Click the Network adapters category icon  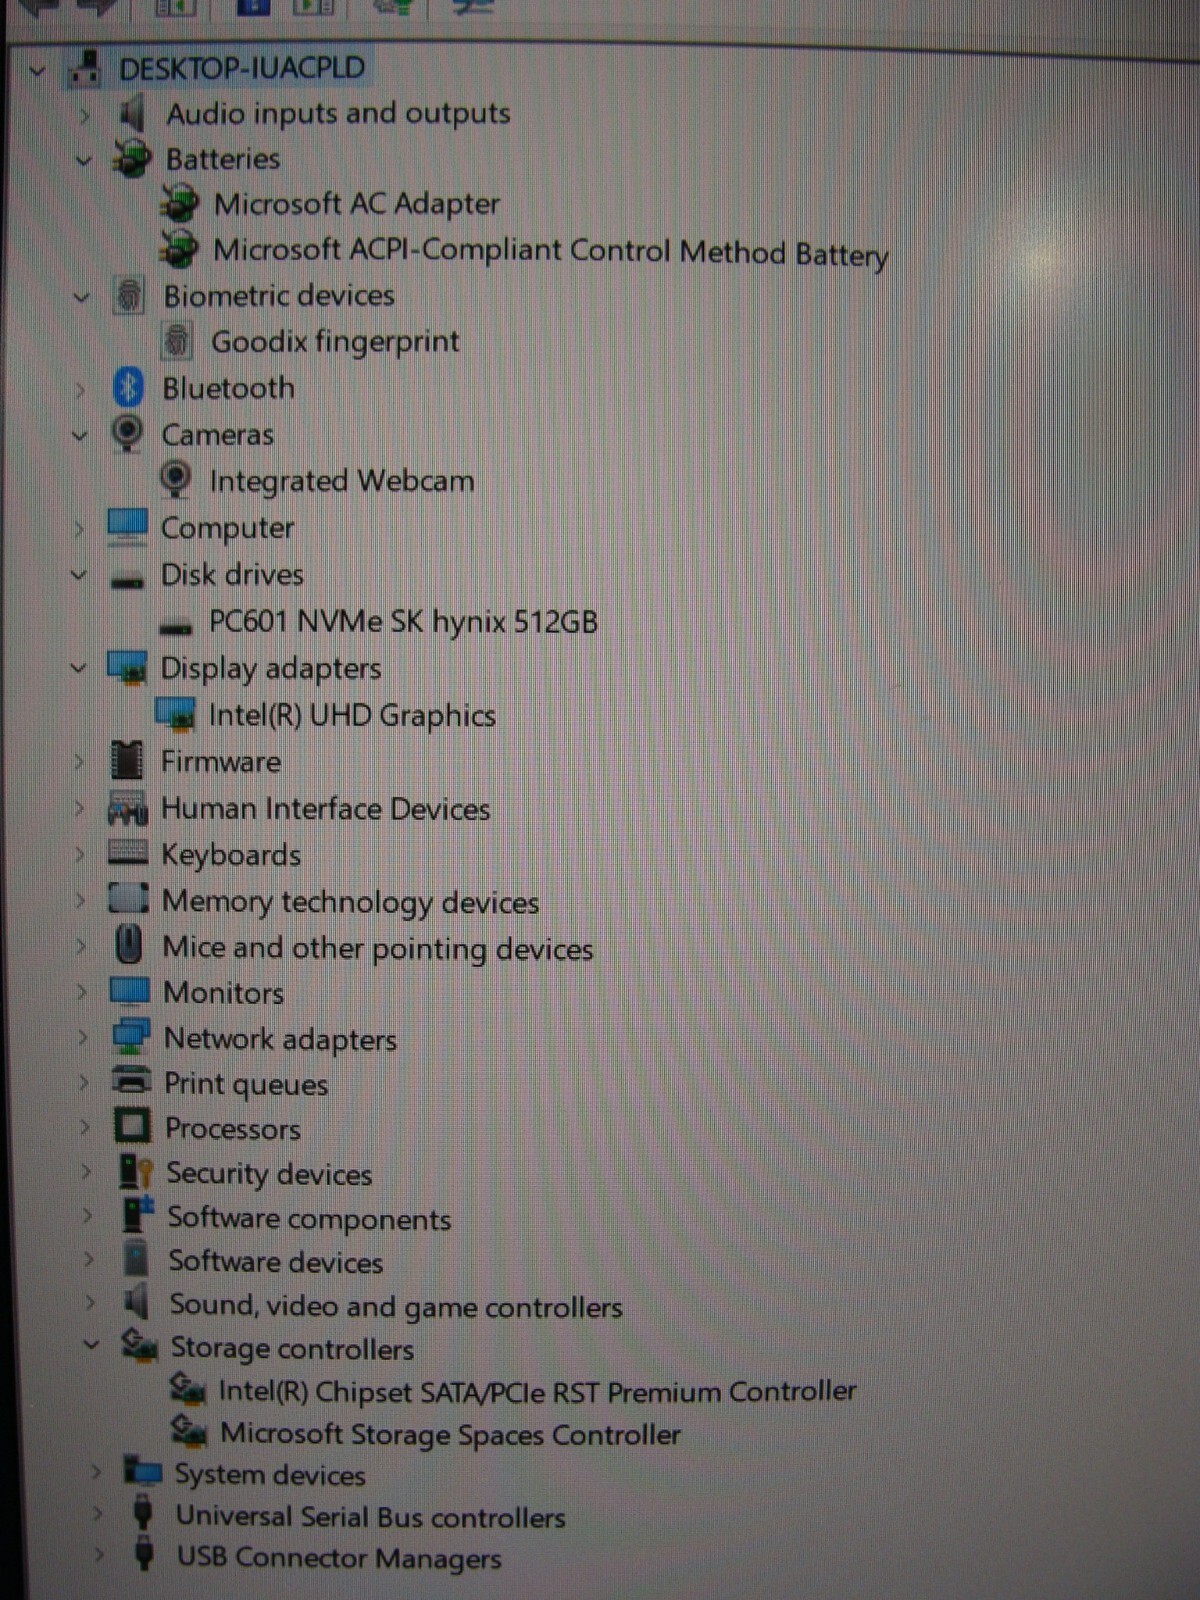pyautogui.click(x=131, y=1036)
